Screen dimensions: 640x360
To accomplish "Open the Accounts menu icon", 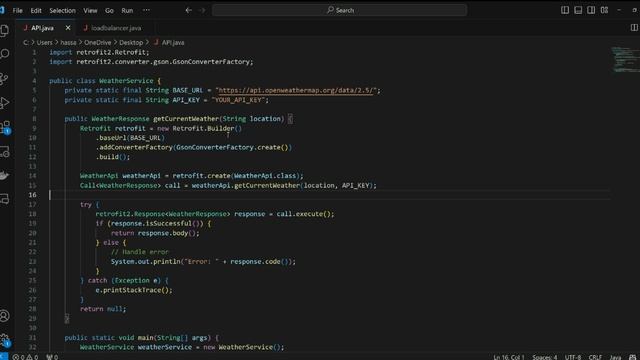I will click(4, 316).
